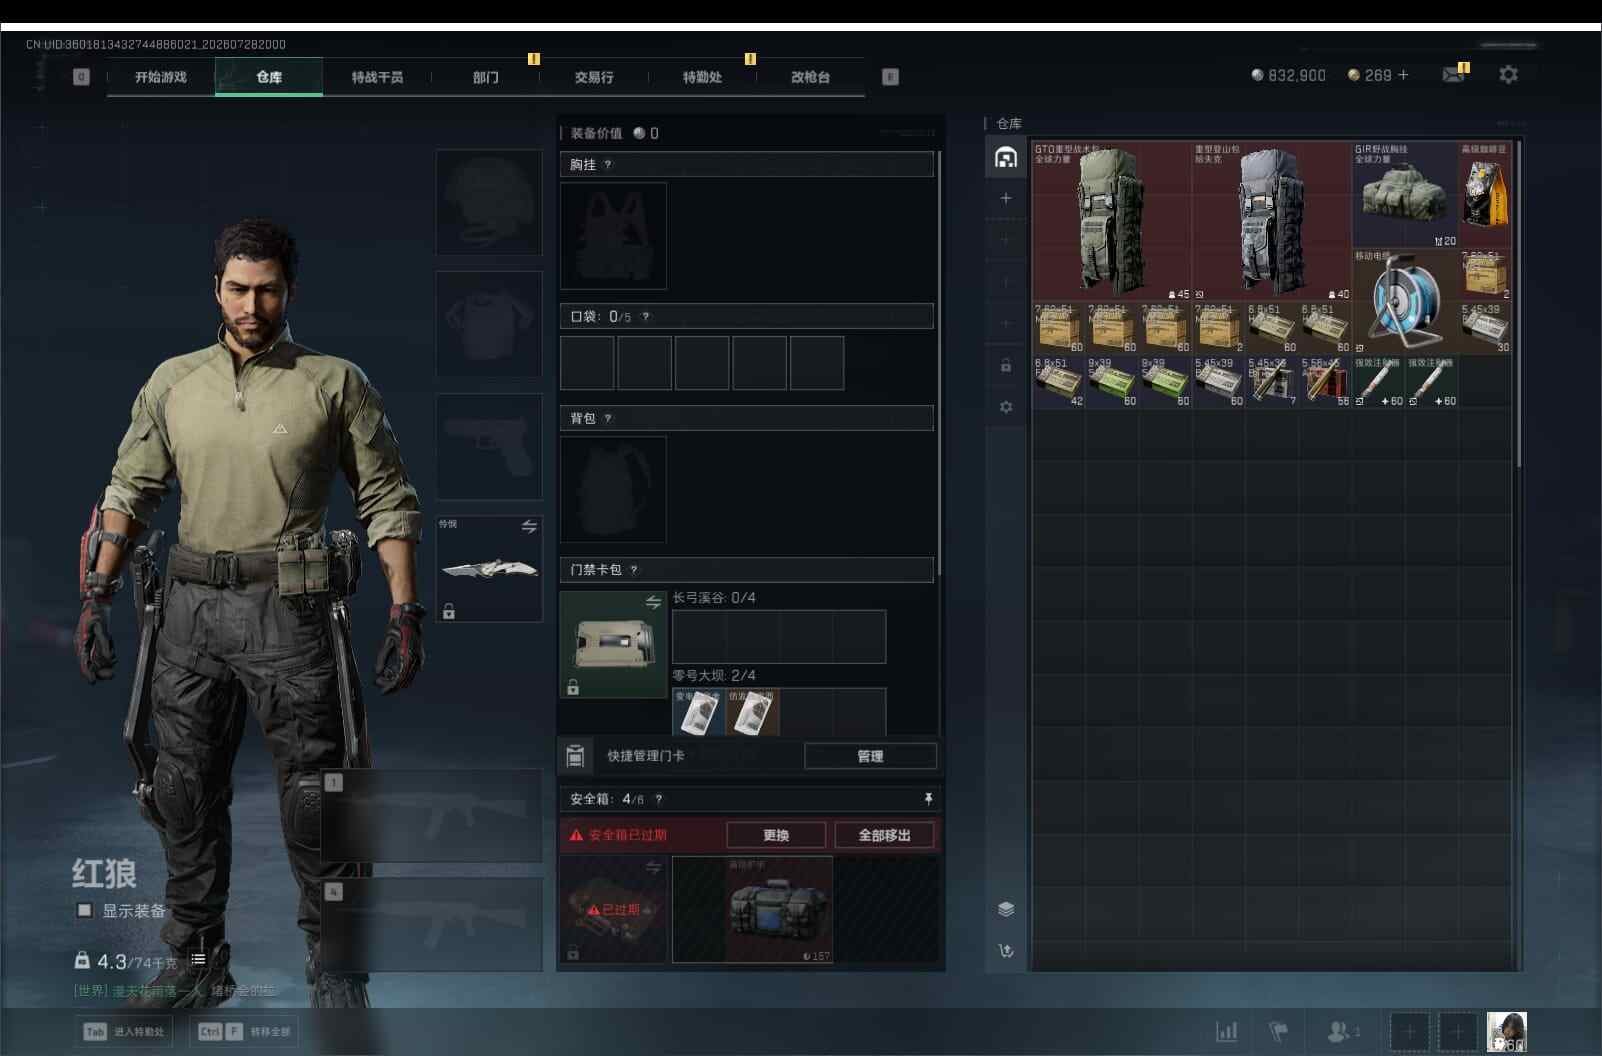Select the 仓库 tab
Screen dimensions: 1602x1056
tap(269, 77)
